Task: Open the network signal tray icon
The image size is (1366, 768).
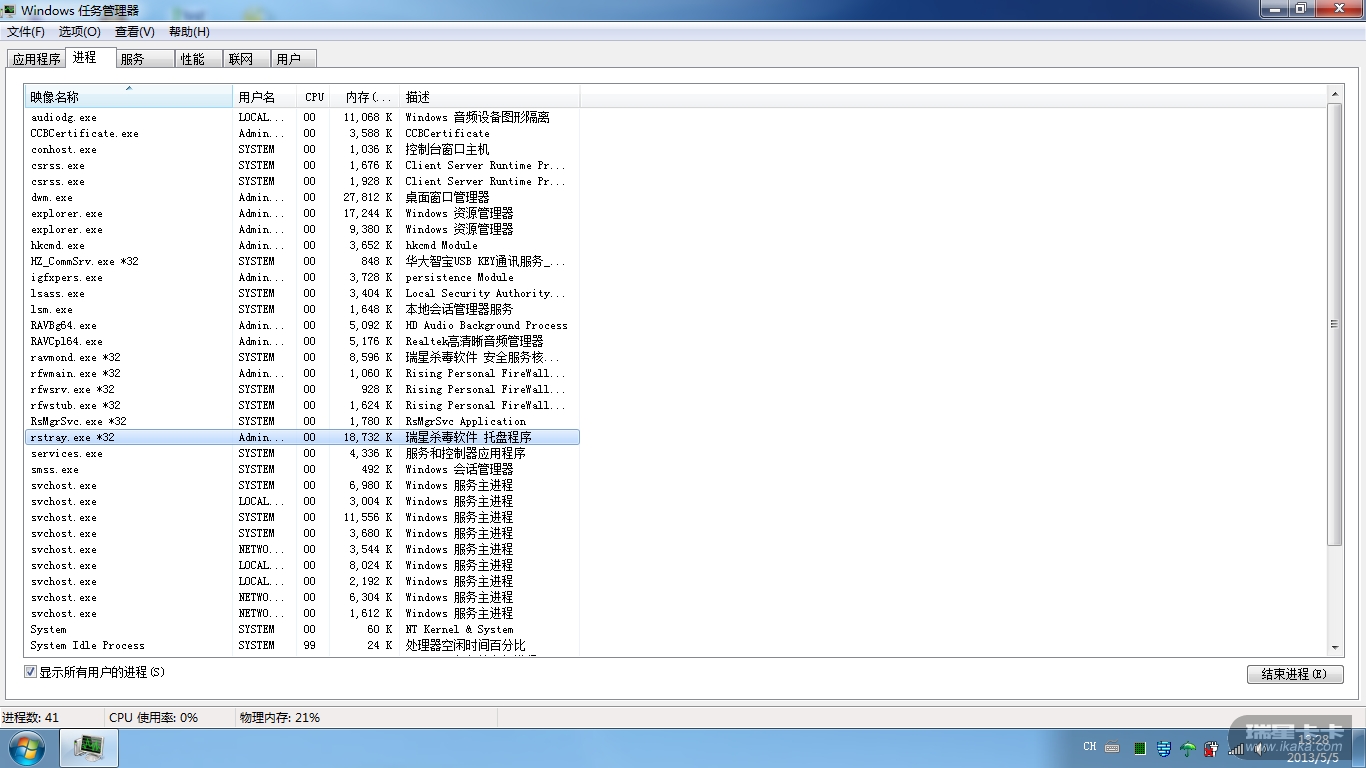Action: (x=1236, y=747)
